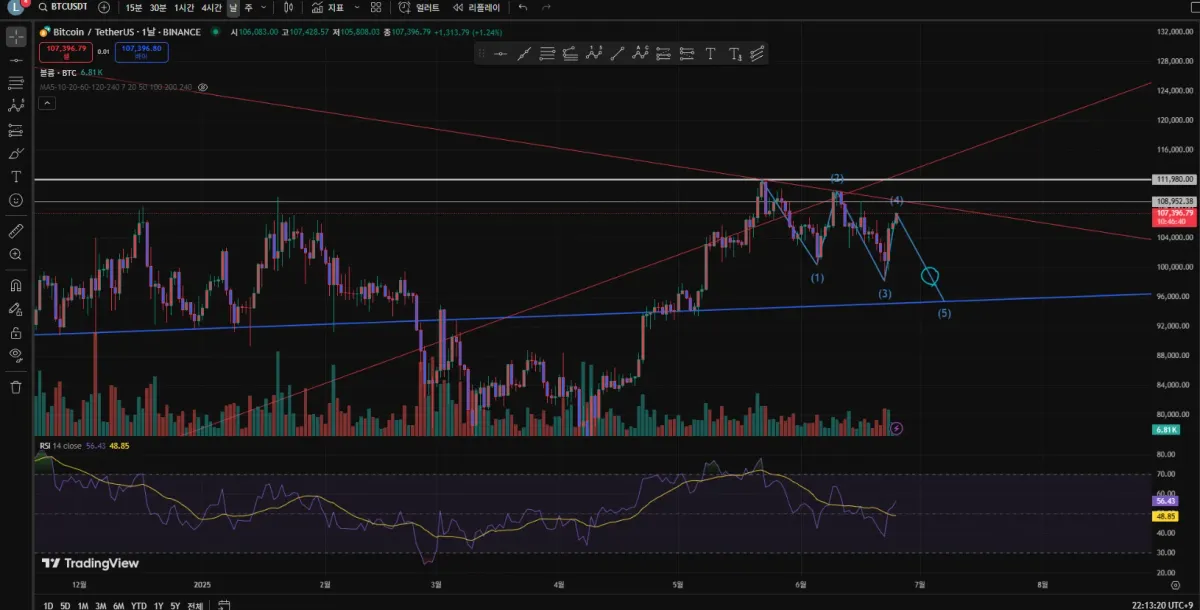Grab the floating toolbar drag handle
Screen dimensions: 1200x610
point(481,53)
